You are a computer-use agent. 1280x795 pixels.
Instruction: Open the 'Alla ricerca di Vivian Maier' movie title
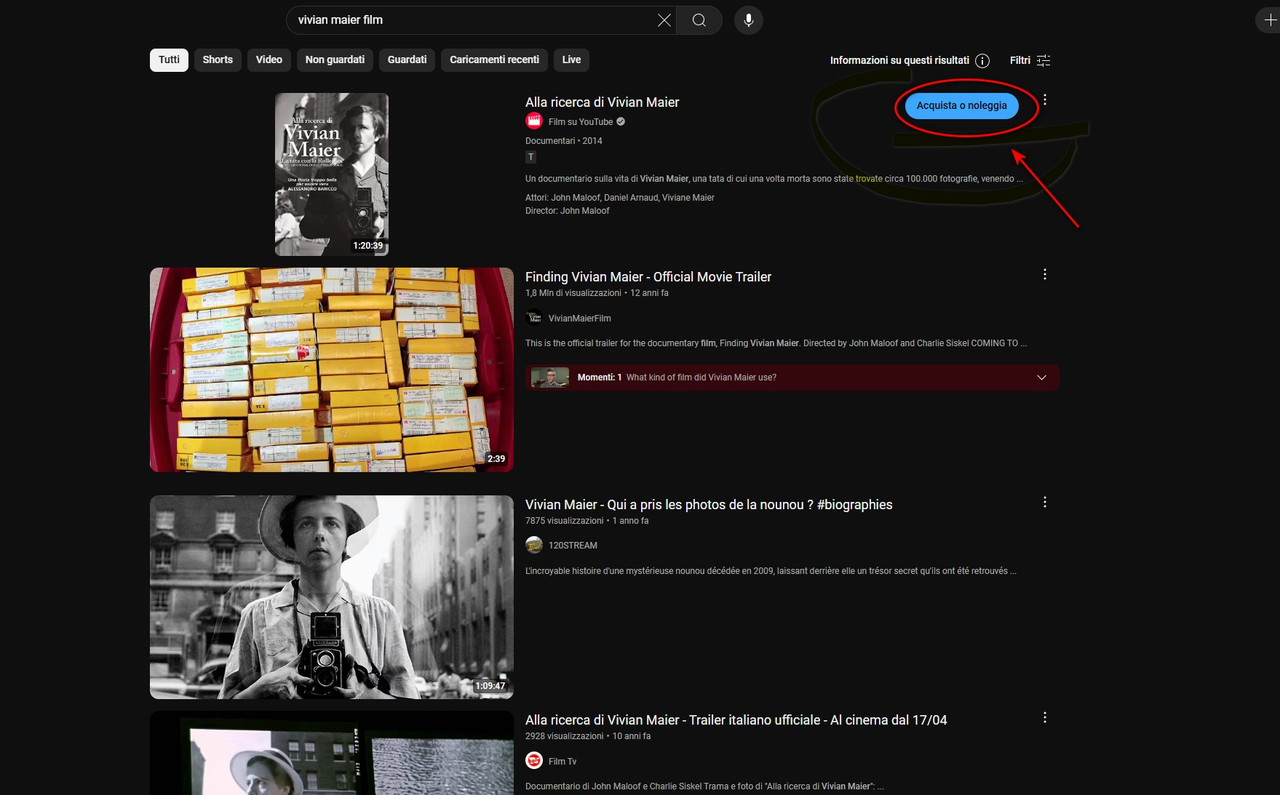602,102
